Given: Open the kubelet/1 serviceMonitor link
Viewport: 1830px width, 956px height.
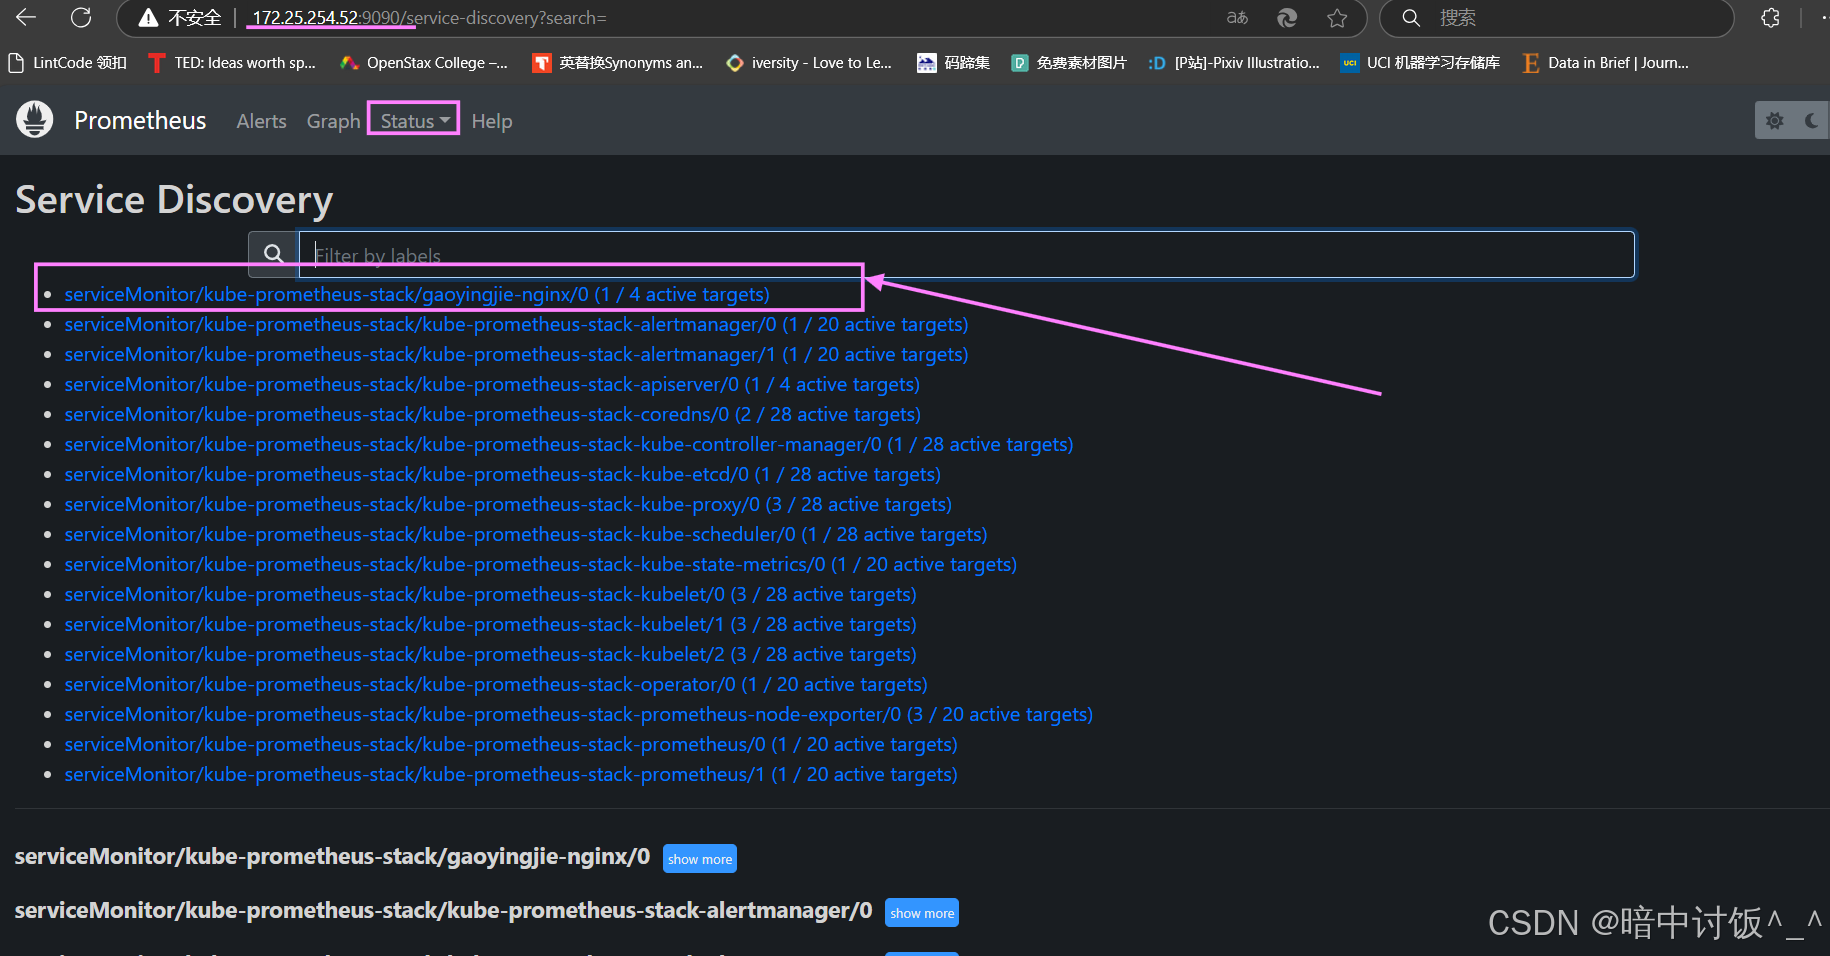Looking at the screenshot, I should click(490, 624).
